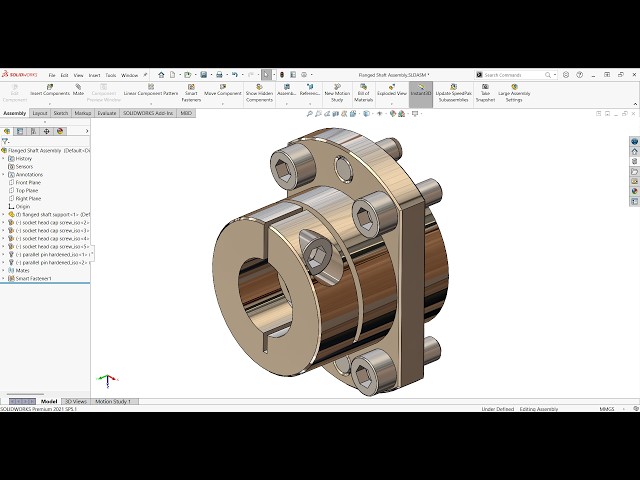Open Reference Geometry tool
This screenshot has height=480, width=640.
(x=310, y=90)
